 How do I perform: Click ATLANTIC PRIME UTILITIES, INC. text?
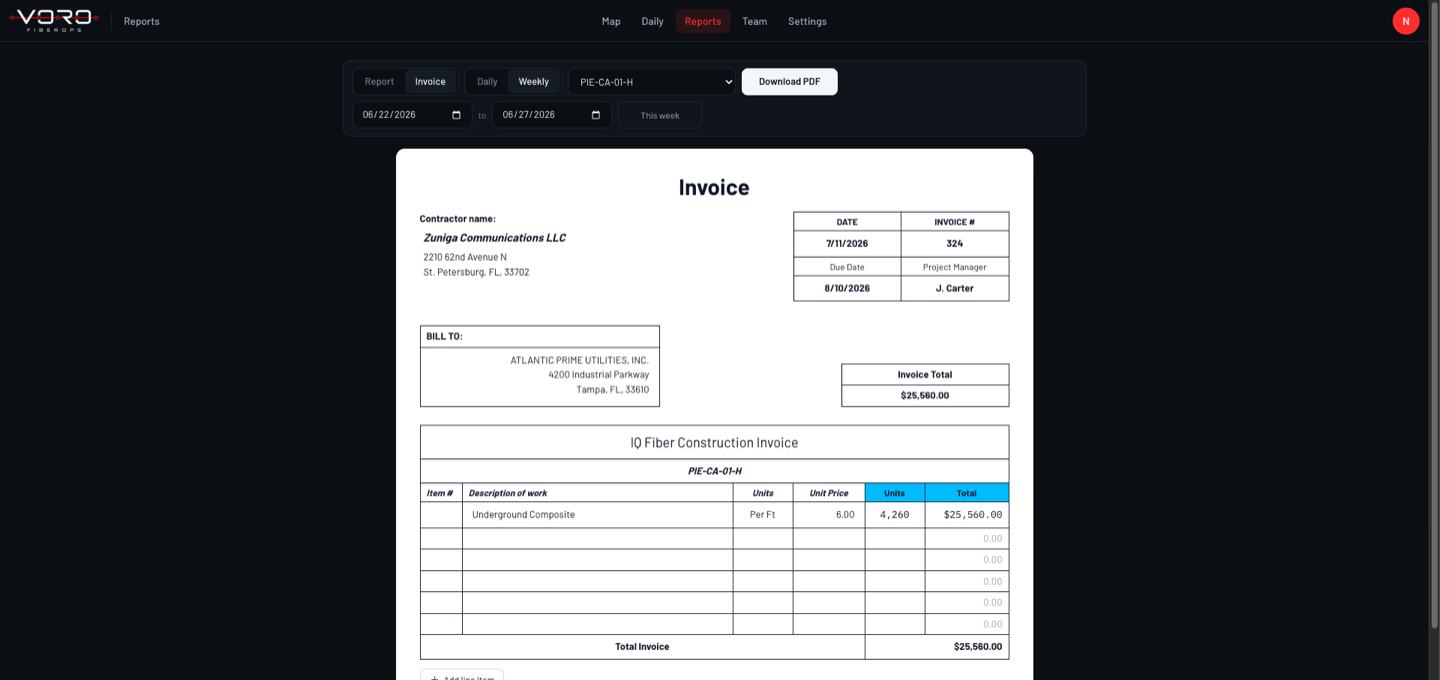[579, 360]
